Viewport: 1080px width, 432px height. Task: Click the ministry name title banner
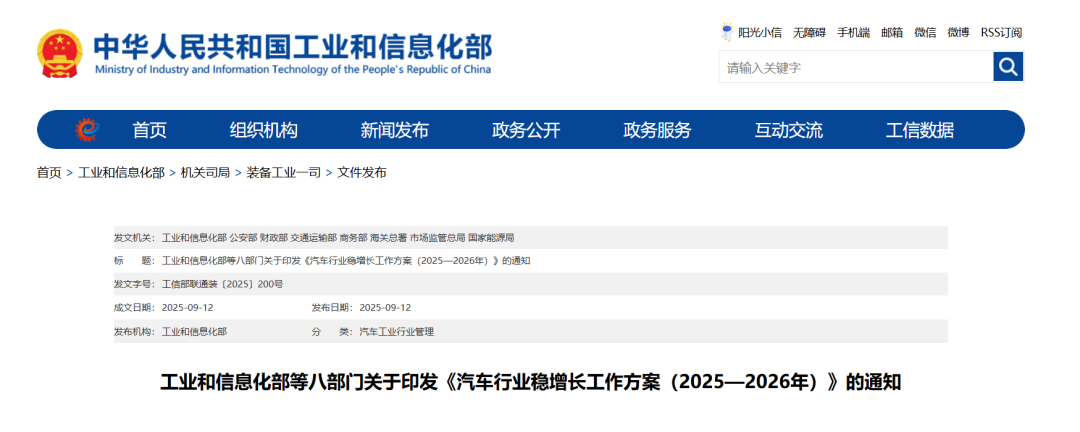click(293, 47)
